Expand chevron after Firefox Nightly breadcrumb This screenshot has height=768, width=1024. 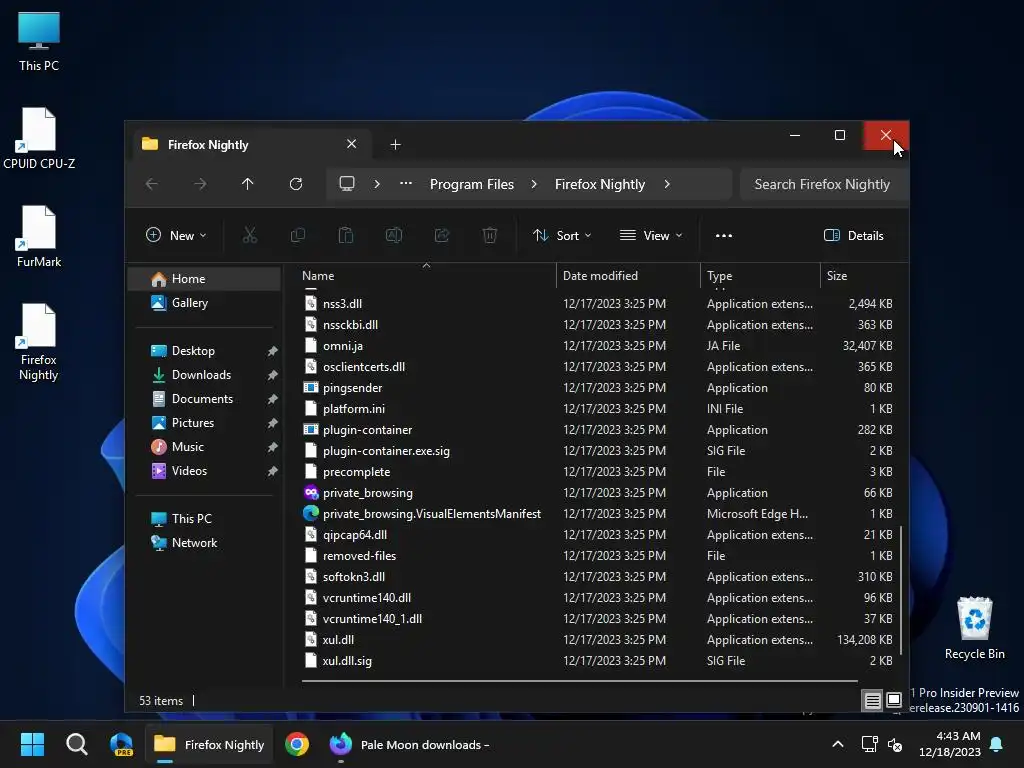tap(667, 184)
